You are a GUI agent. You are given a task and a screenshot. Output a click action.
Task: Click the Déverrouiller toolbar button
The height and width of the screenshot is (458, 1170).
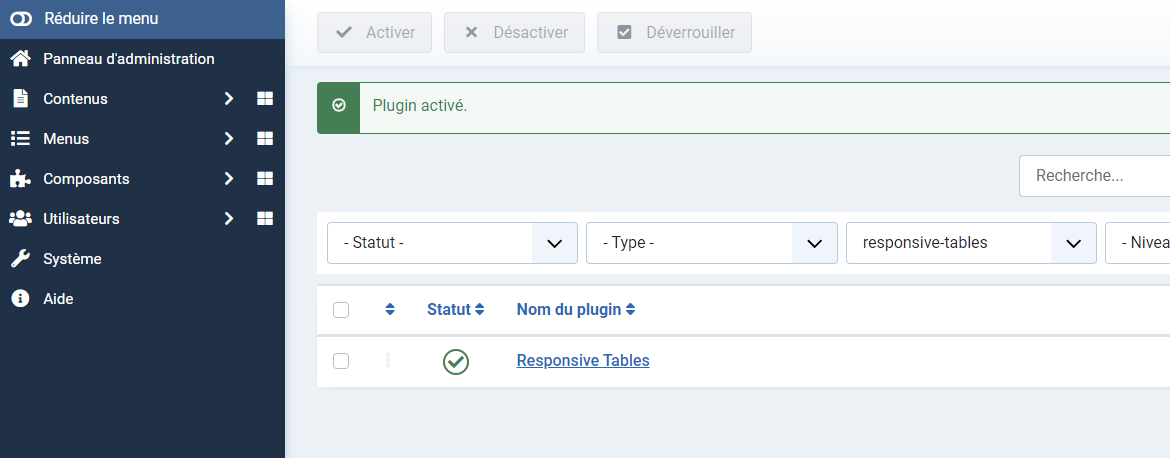pyautogui.click(x=675, y=33)
